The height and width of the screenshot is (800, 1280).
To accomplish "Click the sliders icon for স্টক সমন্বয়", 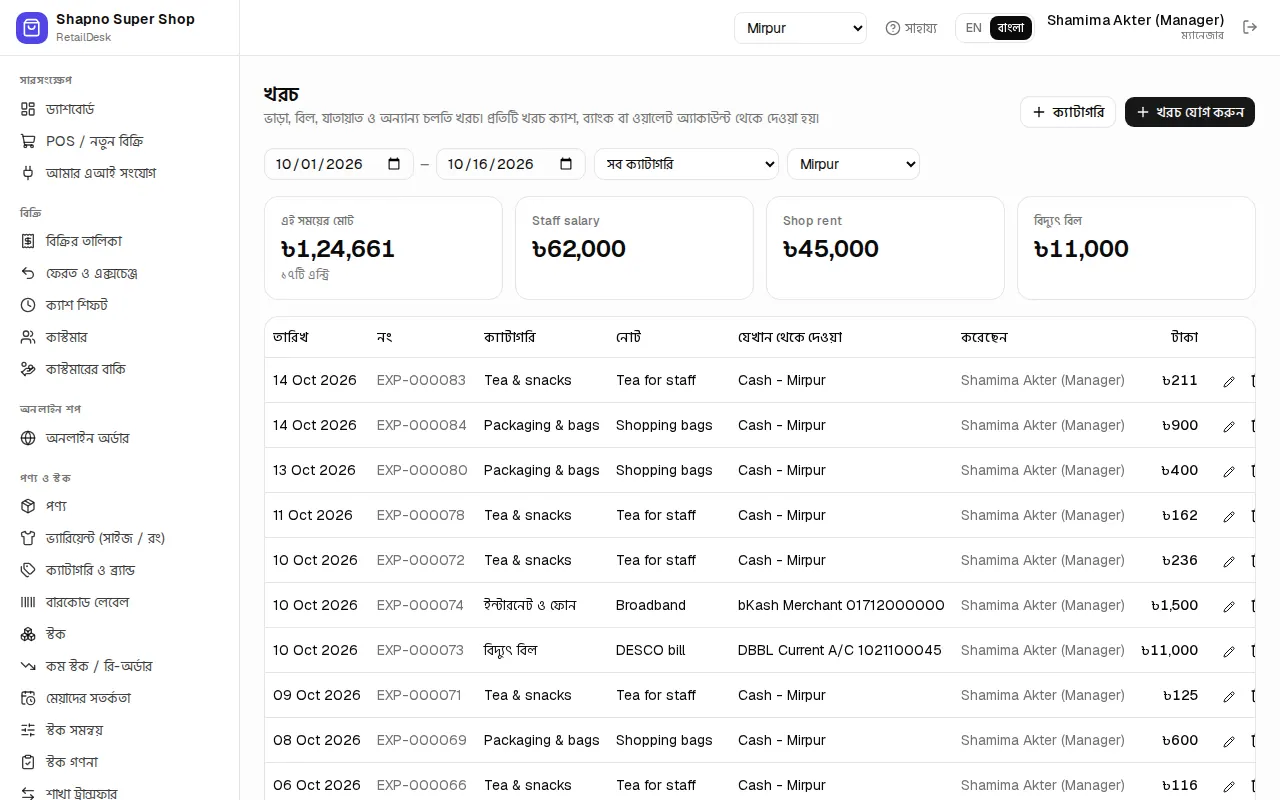I will click(x=28, y=730).
